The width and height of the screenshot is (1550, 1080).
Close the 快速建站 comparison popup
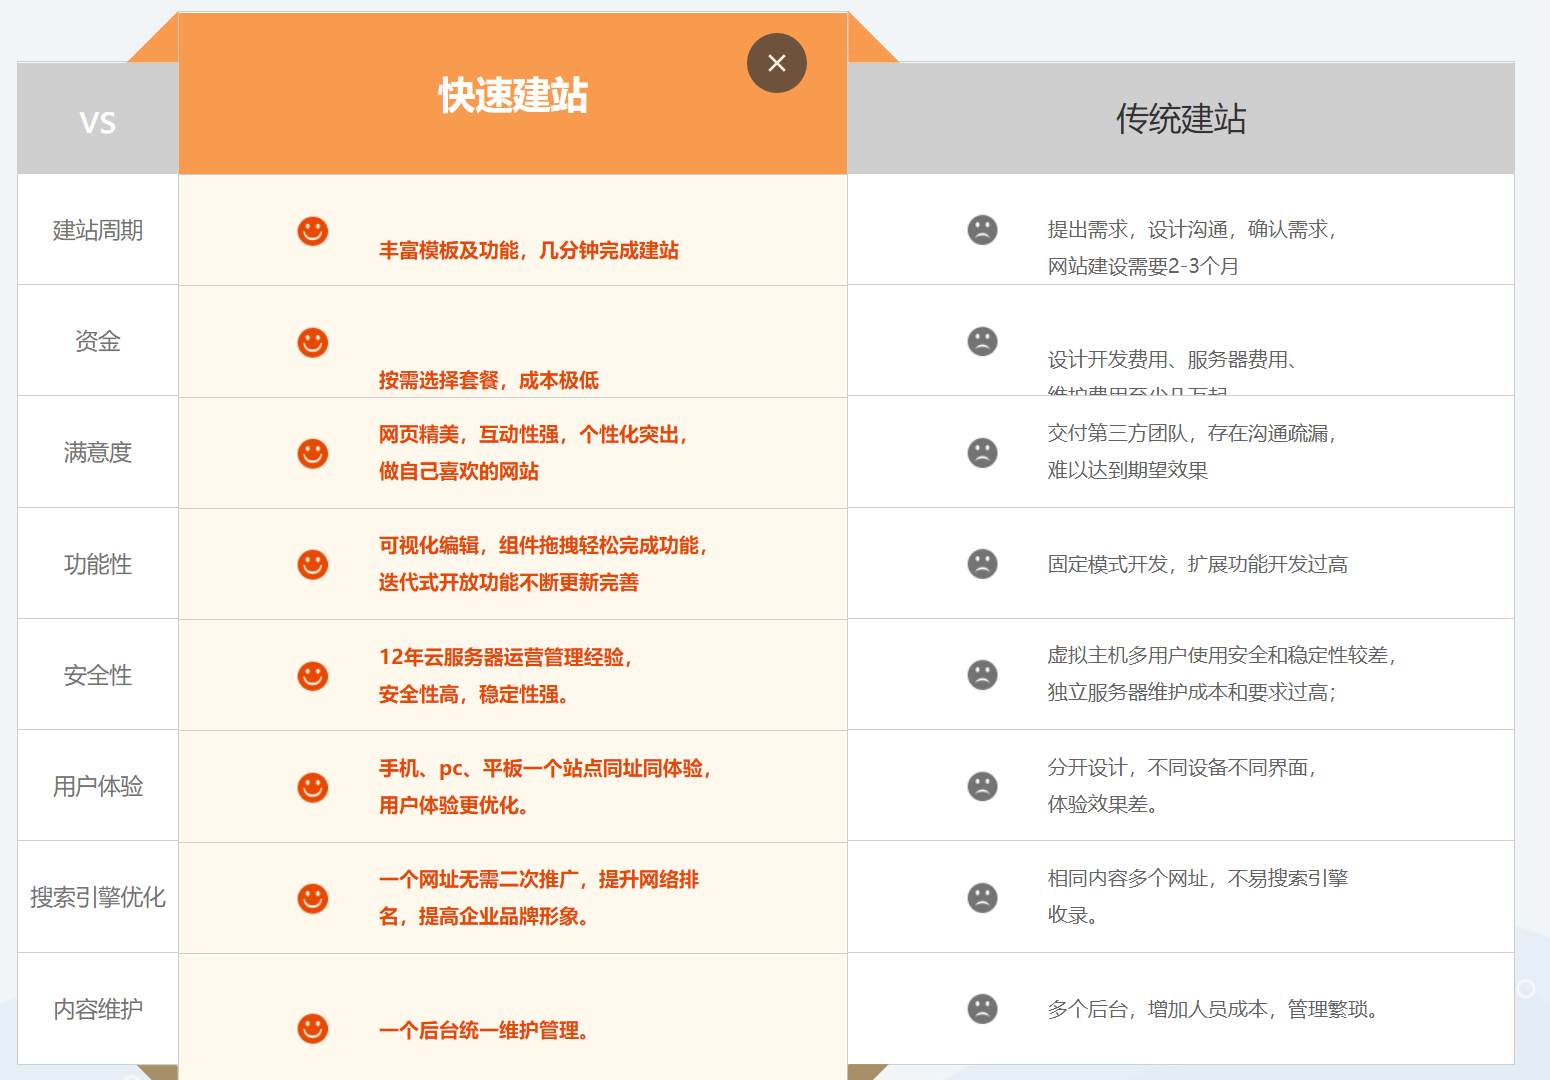[x=777, y=63]
